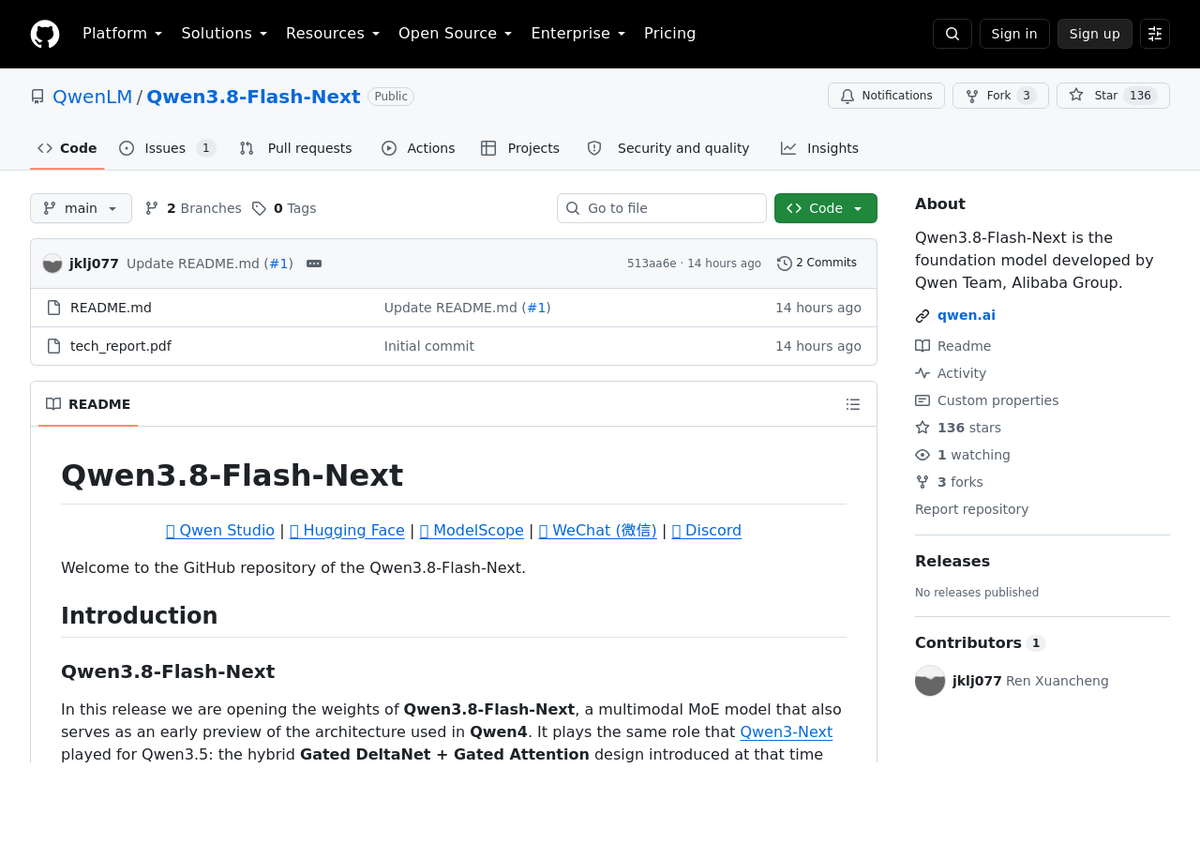
Task: Click the repository icon beside QwenLM
Action: [38, 97]
